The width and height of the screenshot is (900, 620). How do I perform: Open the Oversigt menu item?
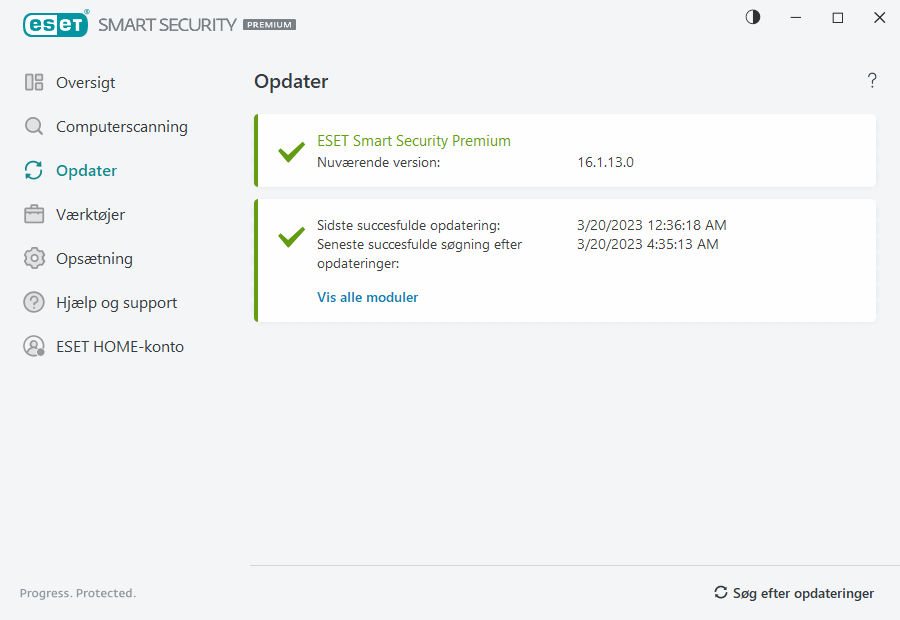point(86,83)
